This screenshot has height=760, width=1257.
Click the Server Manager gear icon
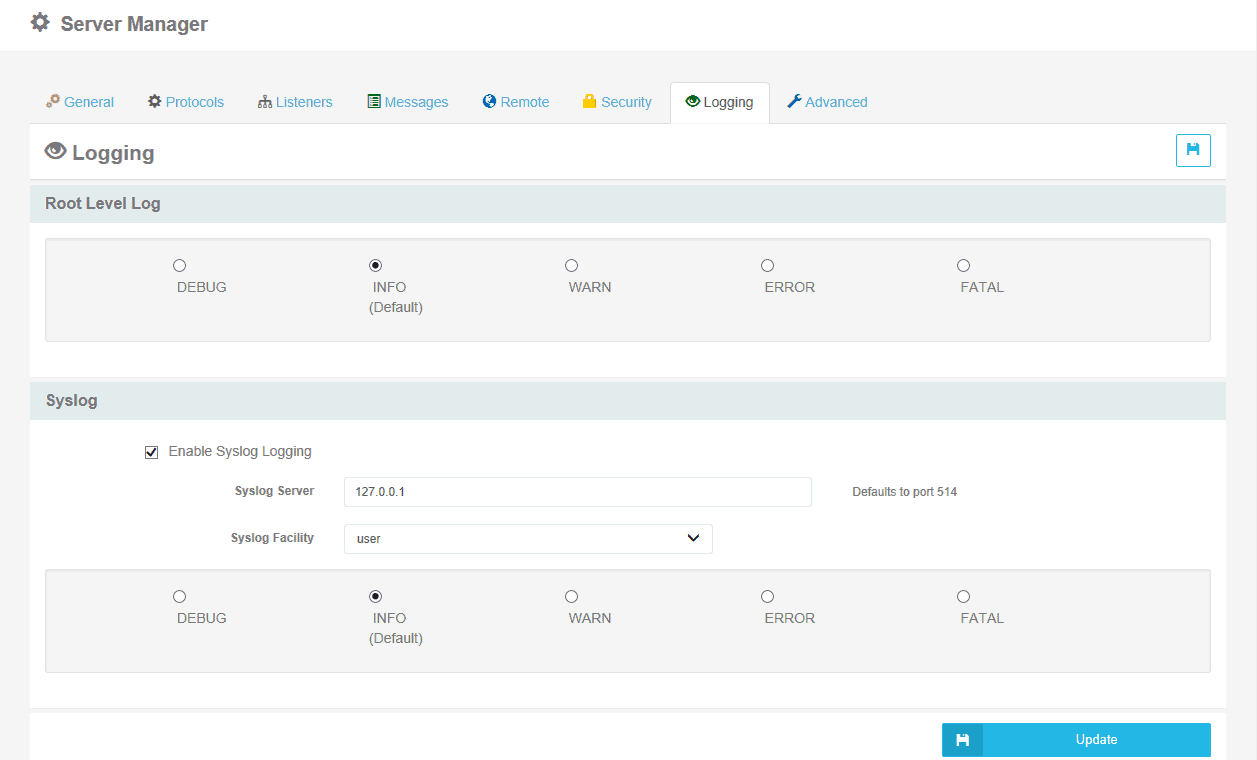click(x=39, y=22)
